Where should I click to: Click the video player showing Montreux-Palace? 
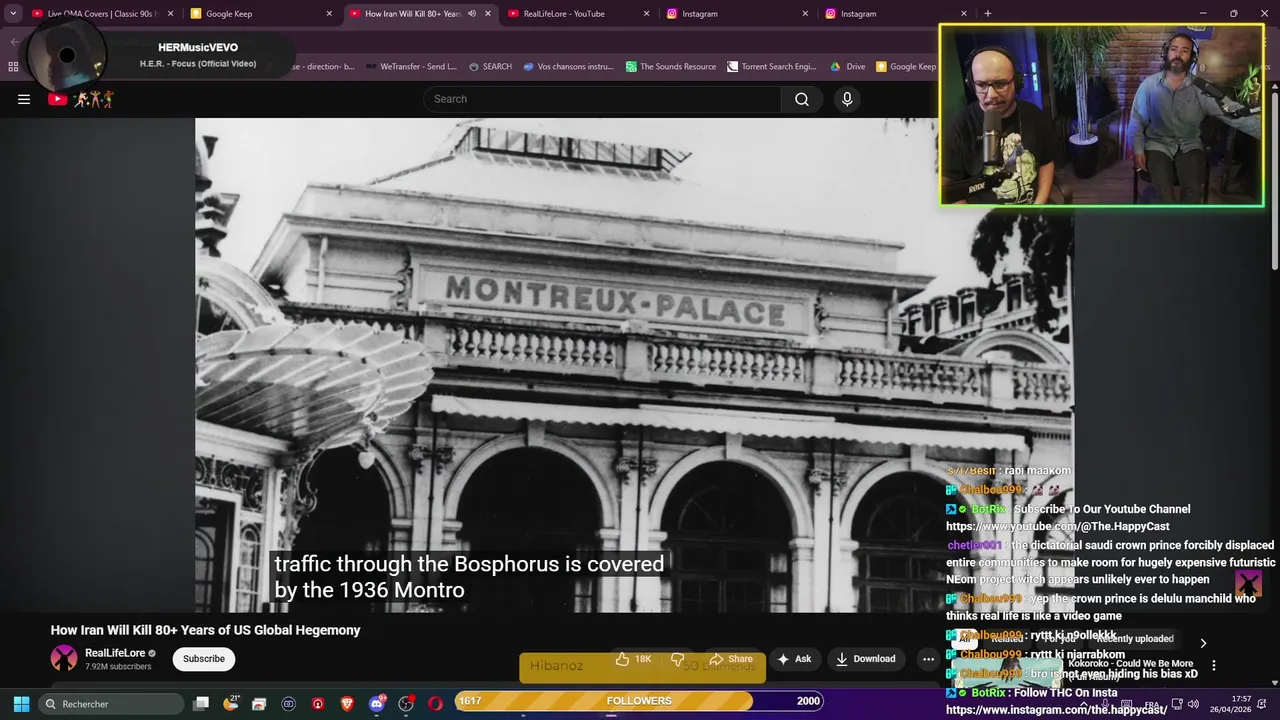click(634, 365)
